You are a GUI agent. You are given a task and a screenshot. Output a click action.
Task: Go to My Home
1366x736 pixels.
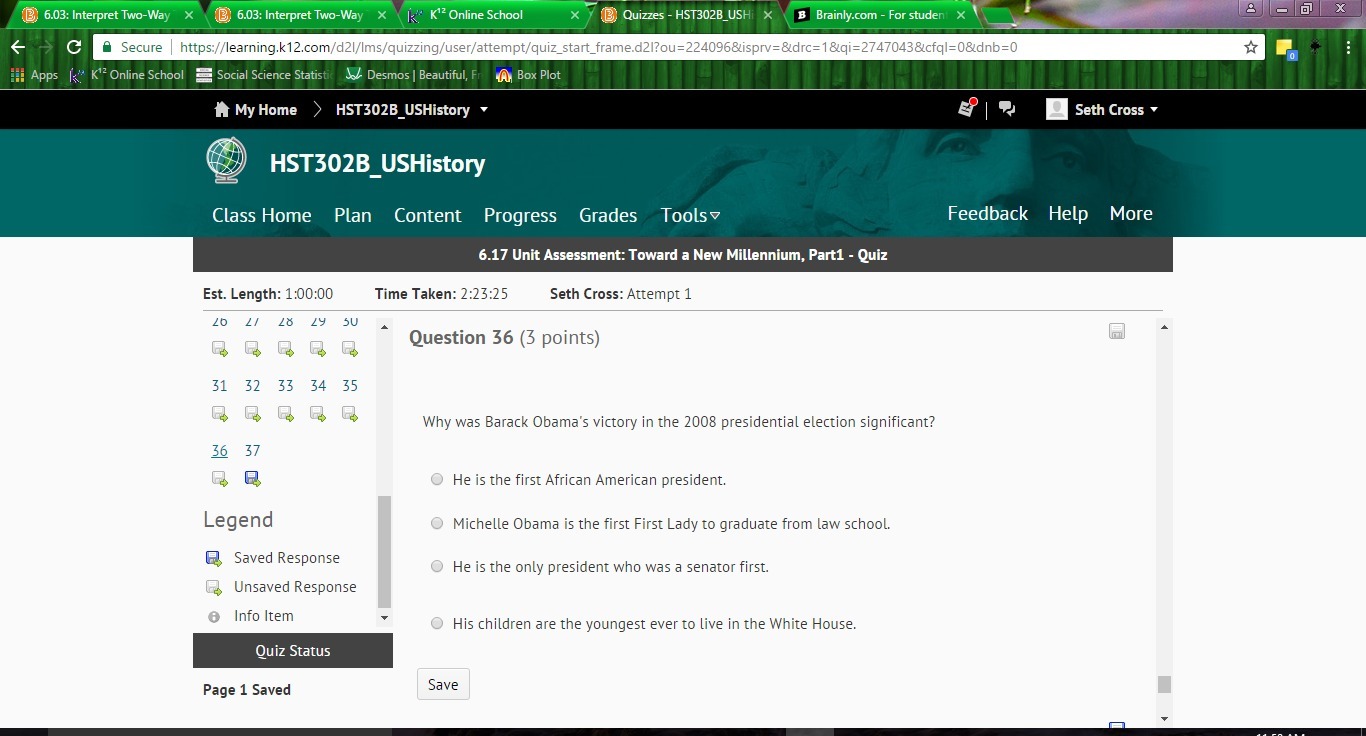256,110
